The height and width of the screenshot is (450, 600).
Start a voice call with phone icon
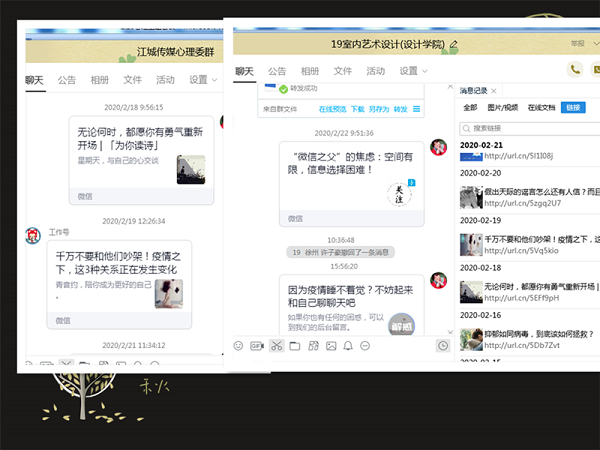point(575,70)
